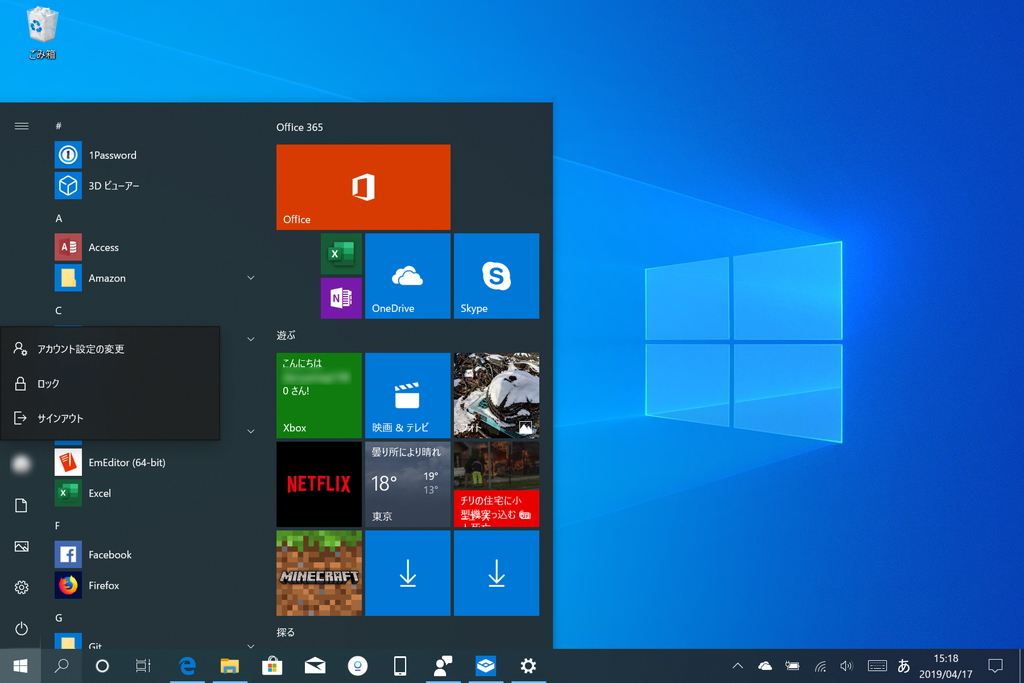Open Pictures from Start sidebar
The height and width of the screenshot is (683, 1024).
click(x=22, y=547)
